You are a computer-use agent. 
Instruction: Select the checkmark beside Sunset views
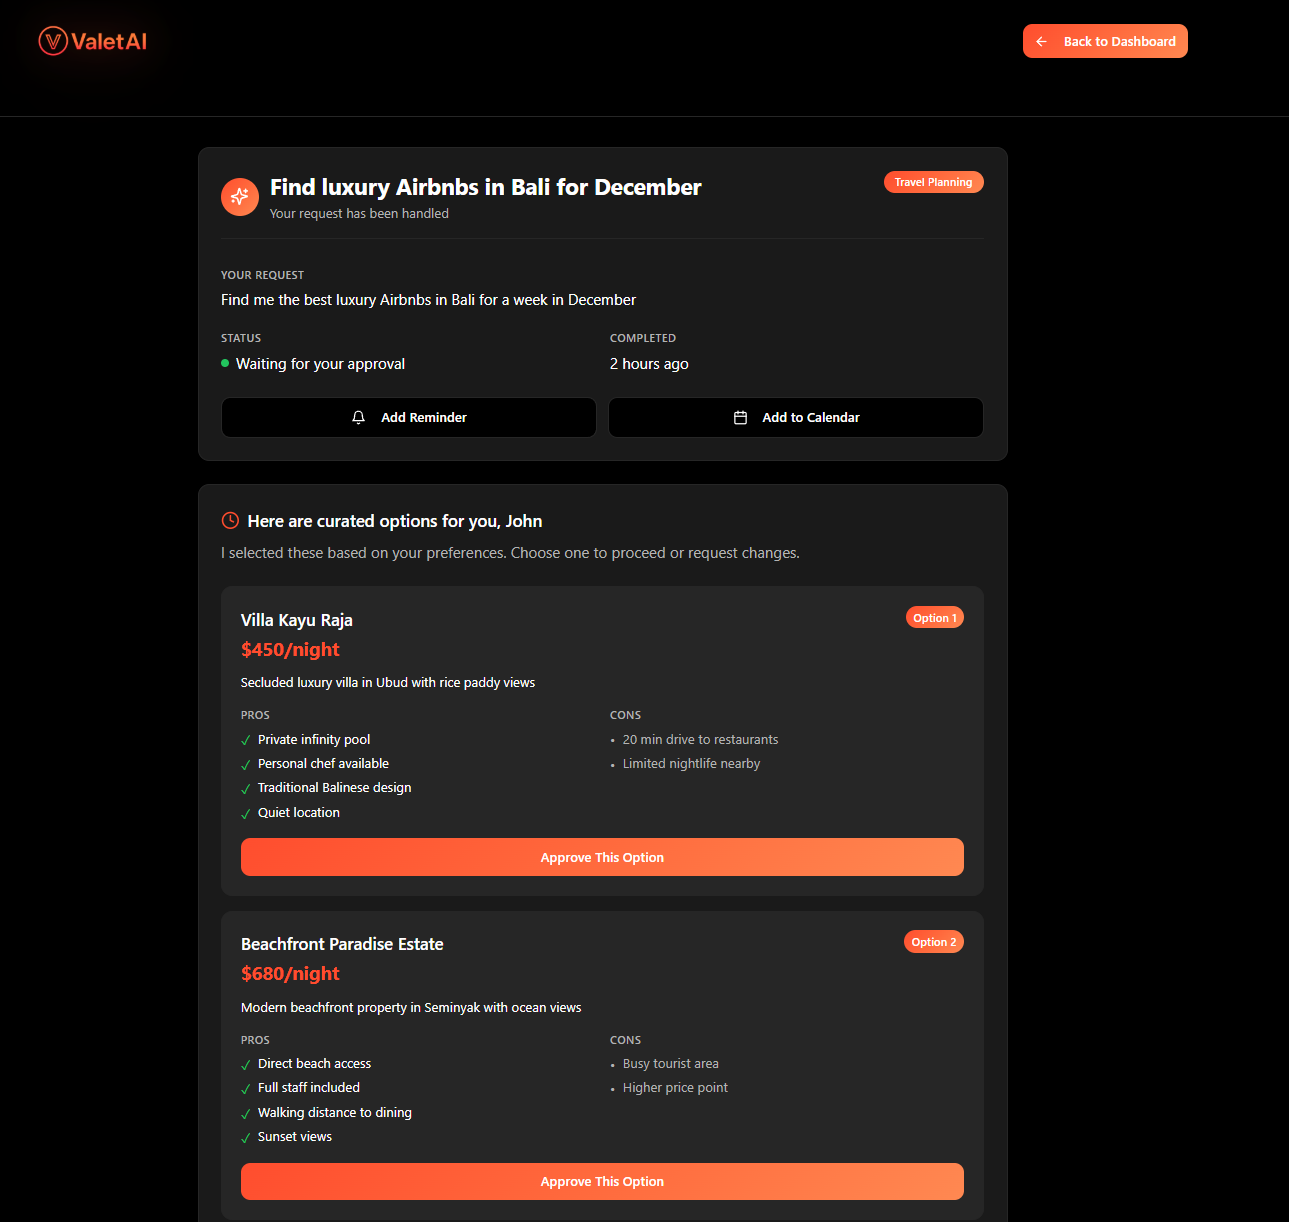[x=246, y=1137]
